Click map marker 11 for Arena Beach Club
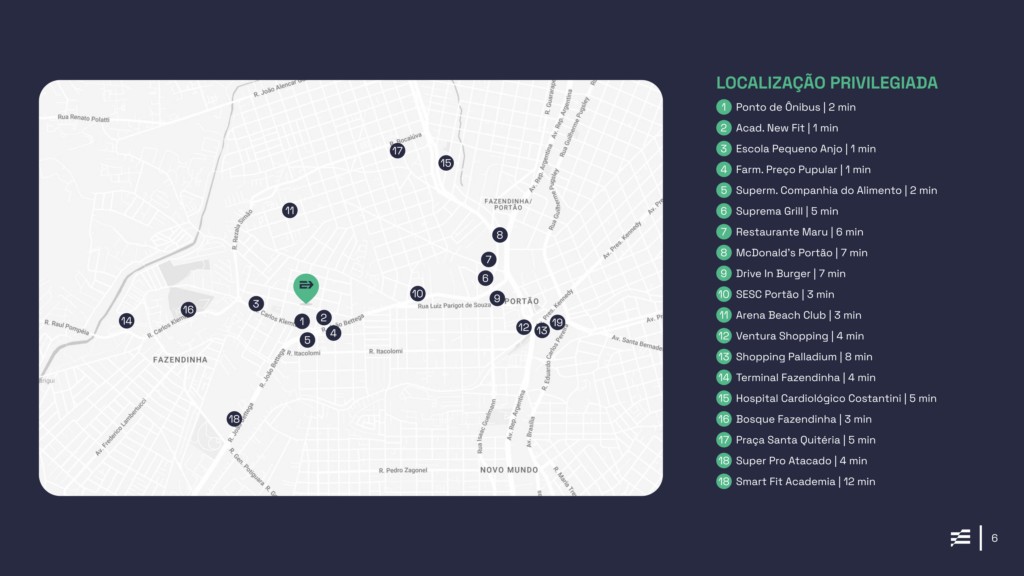 coord(290,210)
